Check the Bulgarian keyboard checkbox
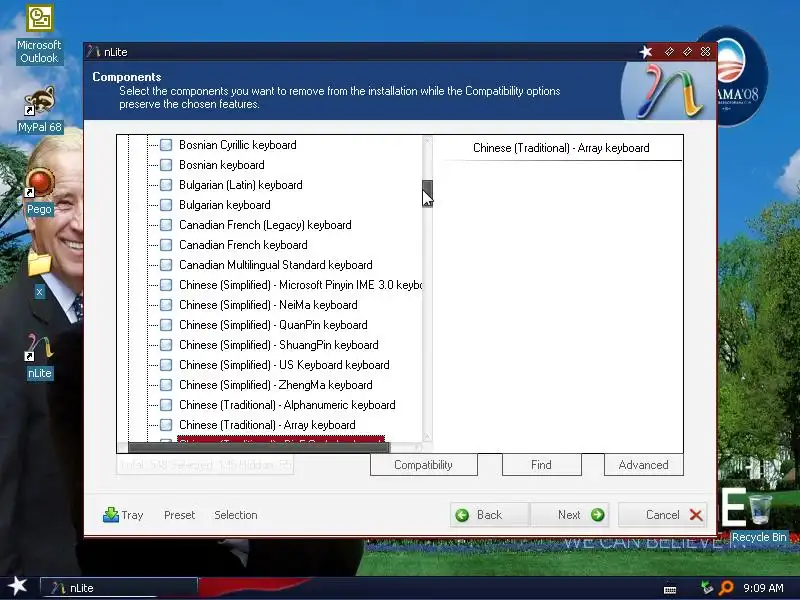 [x=166, y=205]
